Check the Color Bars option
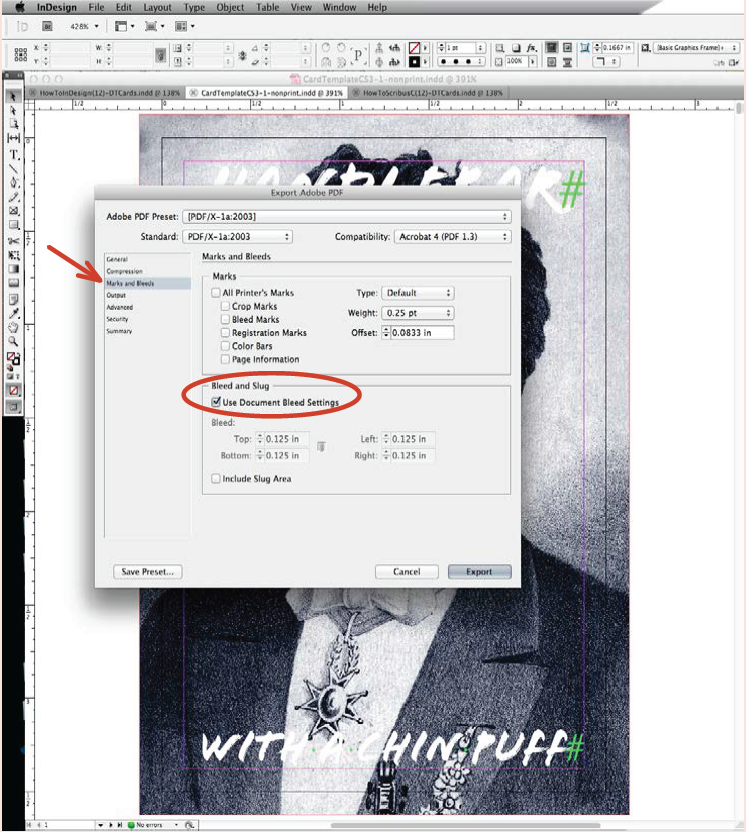 [x=225, y=346]
